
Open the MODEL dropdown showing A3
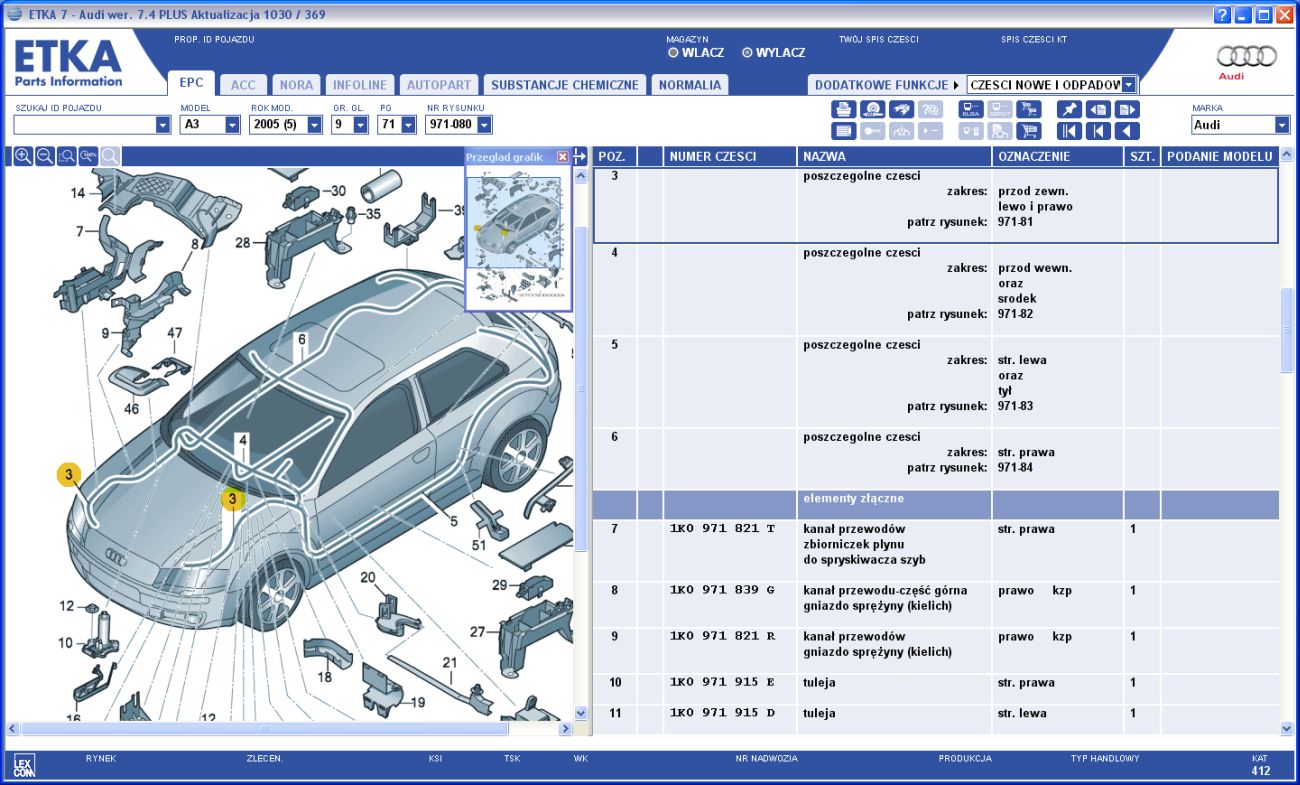pyautogui.click(x=232, y=125)
